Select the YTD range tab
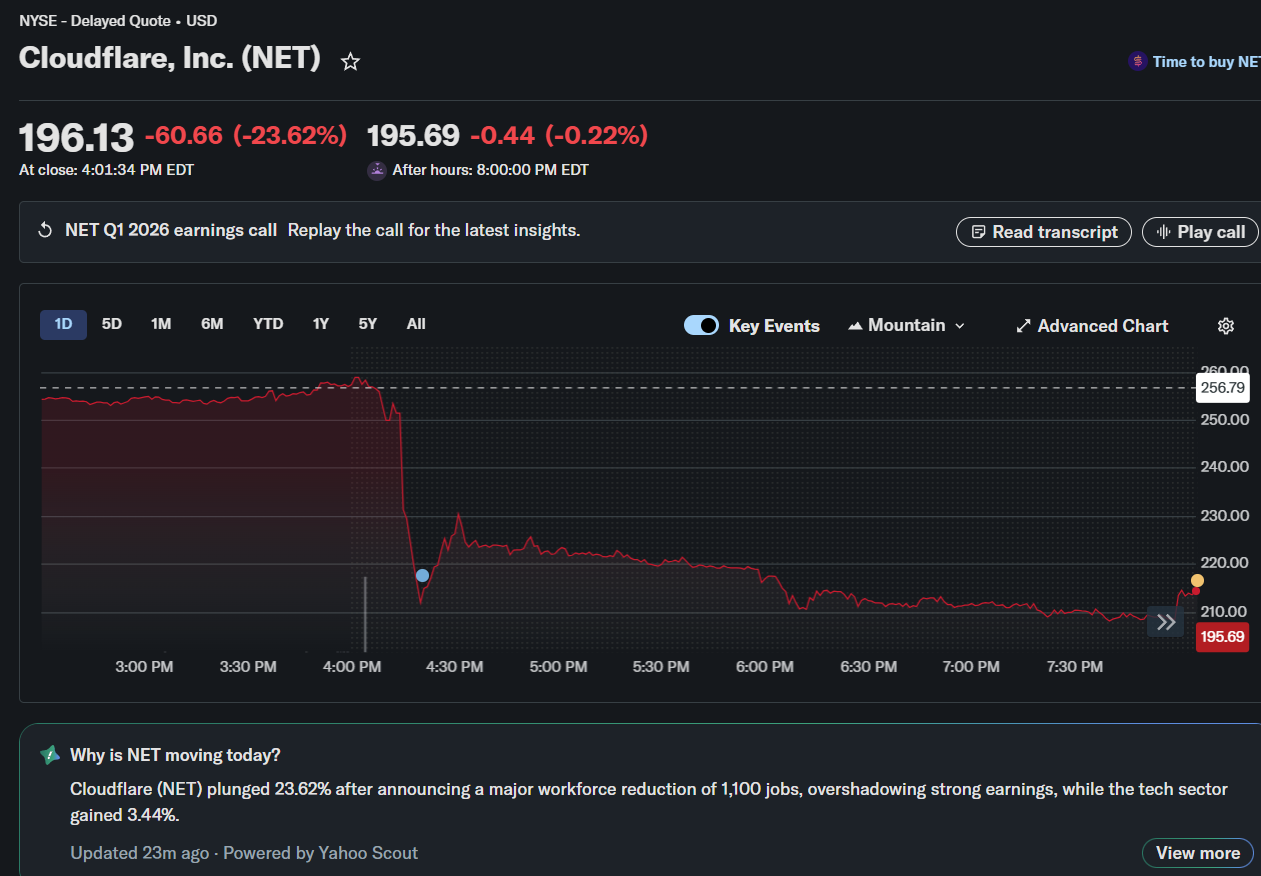 tap(268, 324)
